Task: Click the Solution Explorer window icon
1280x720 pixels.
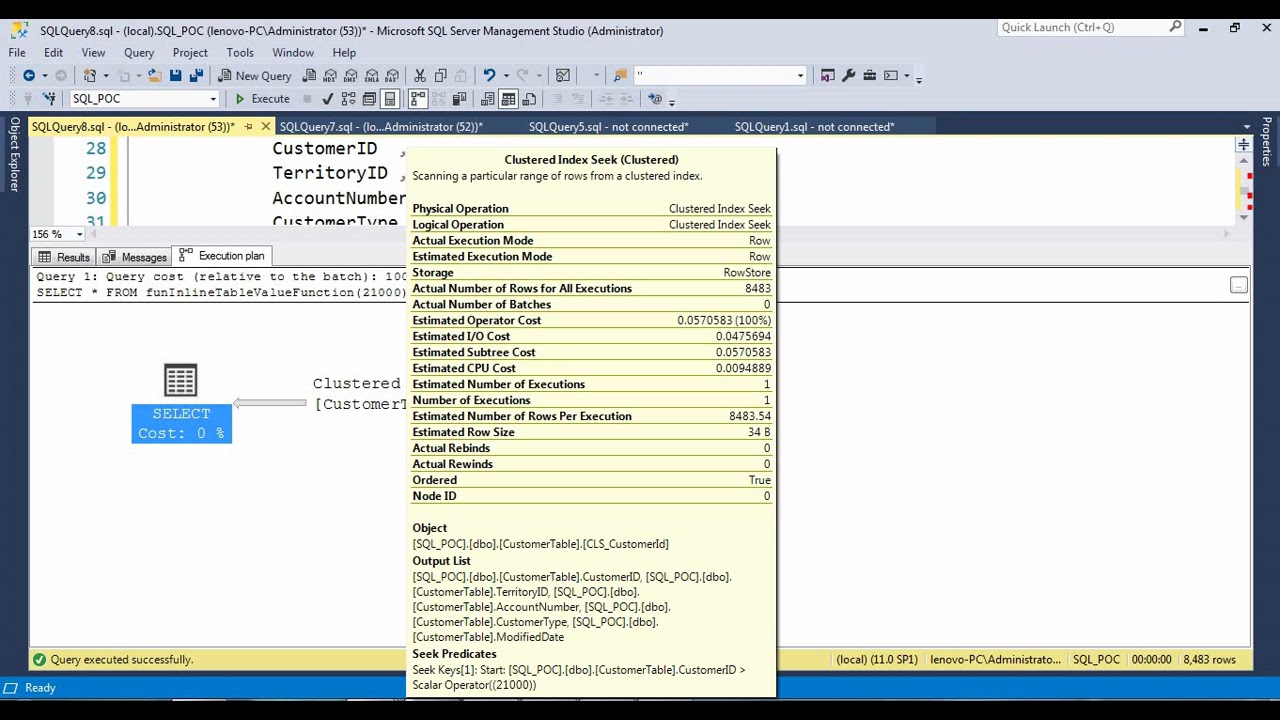Action: coord(828,75)
